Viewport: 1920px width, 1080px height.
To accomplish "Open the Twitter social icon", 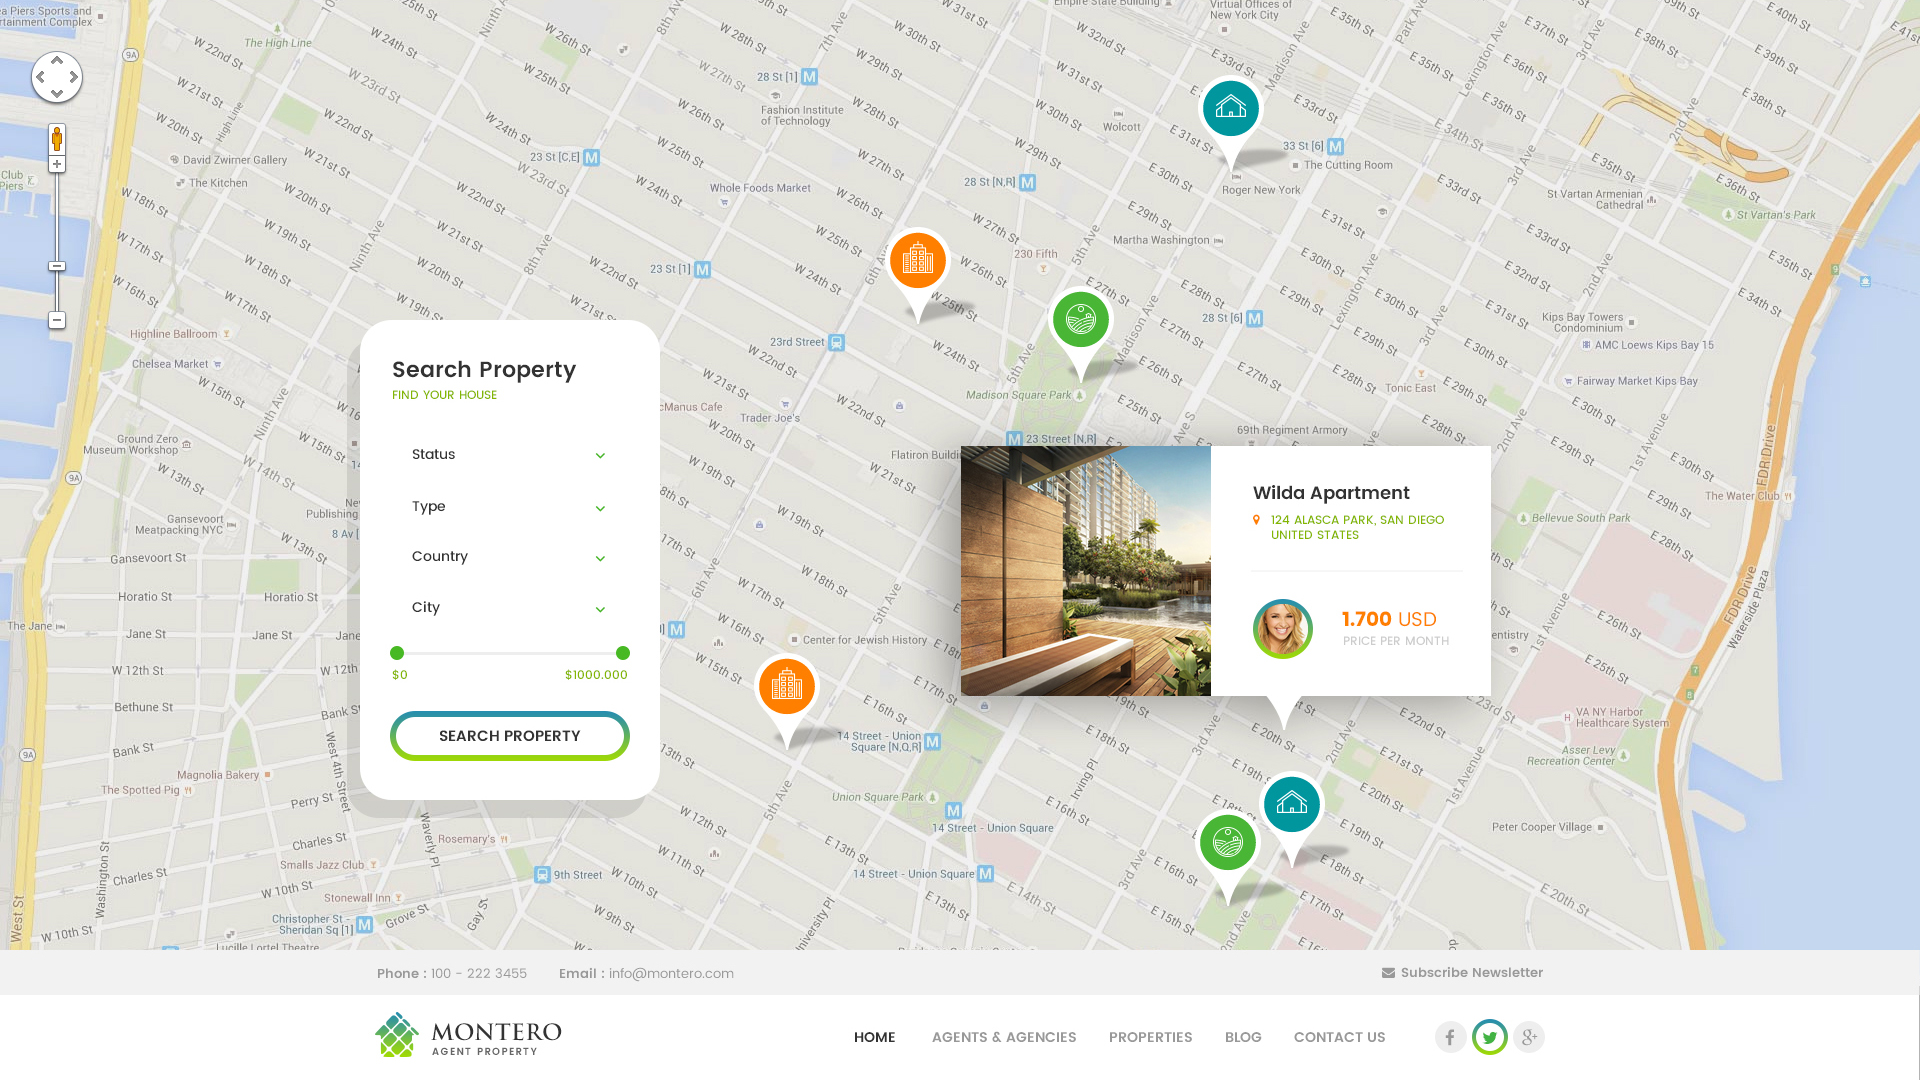I will click(x=1490, y=1037).
